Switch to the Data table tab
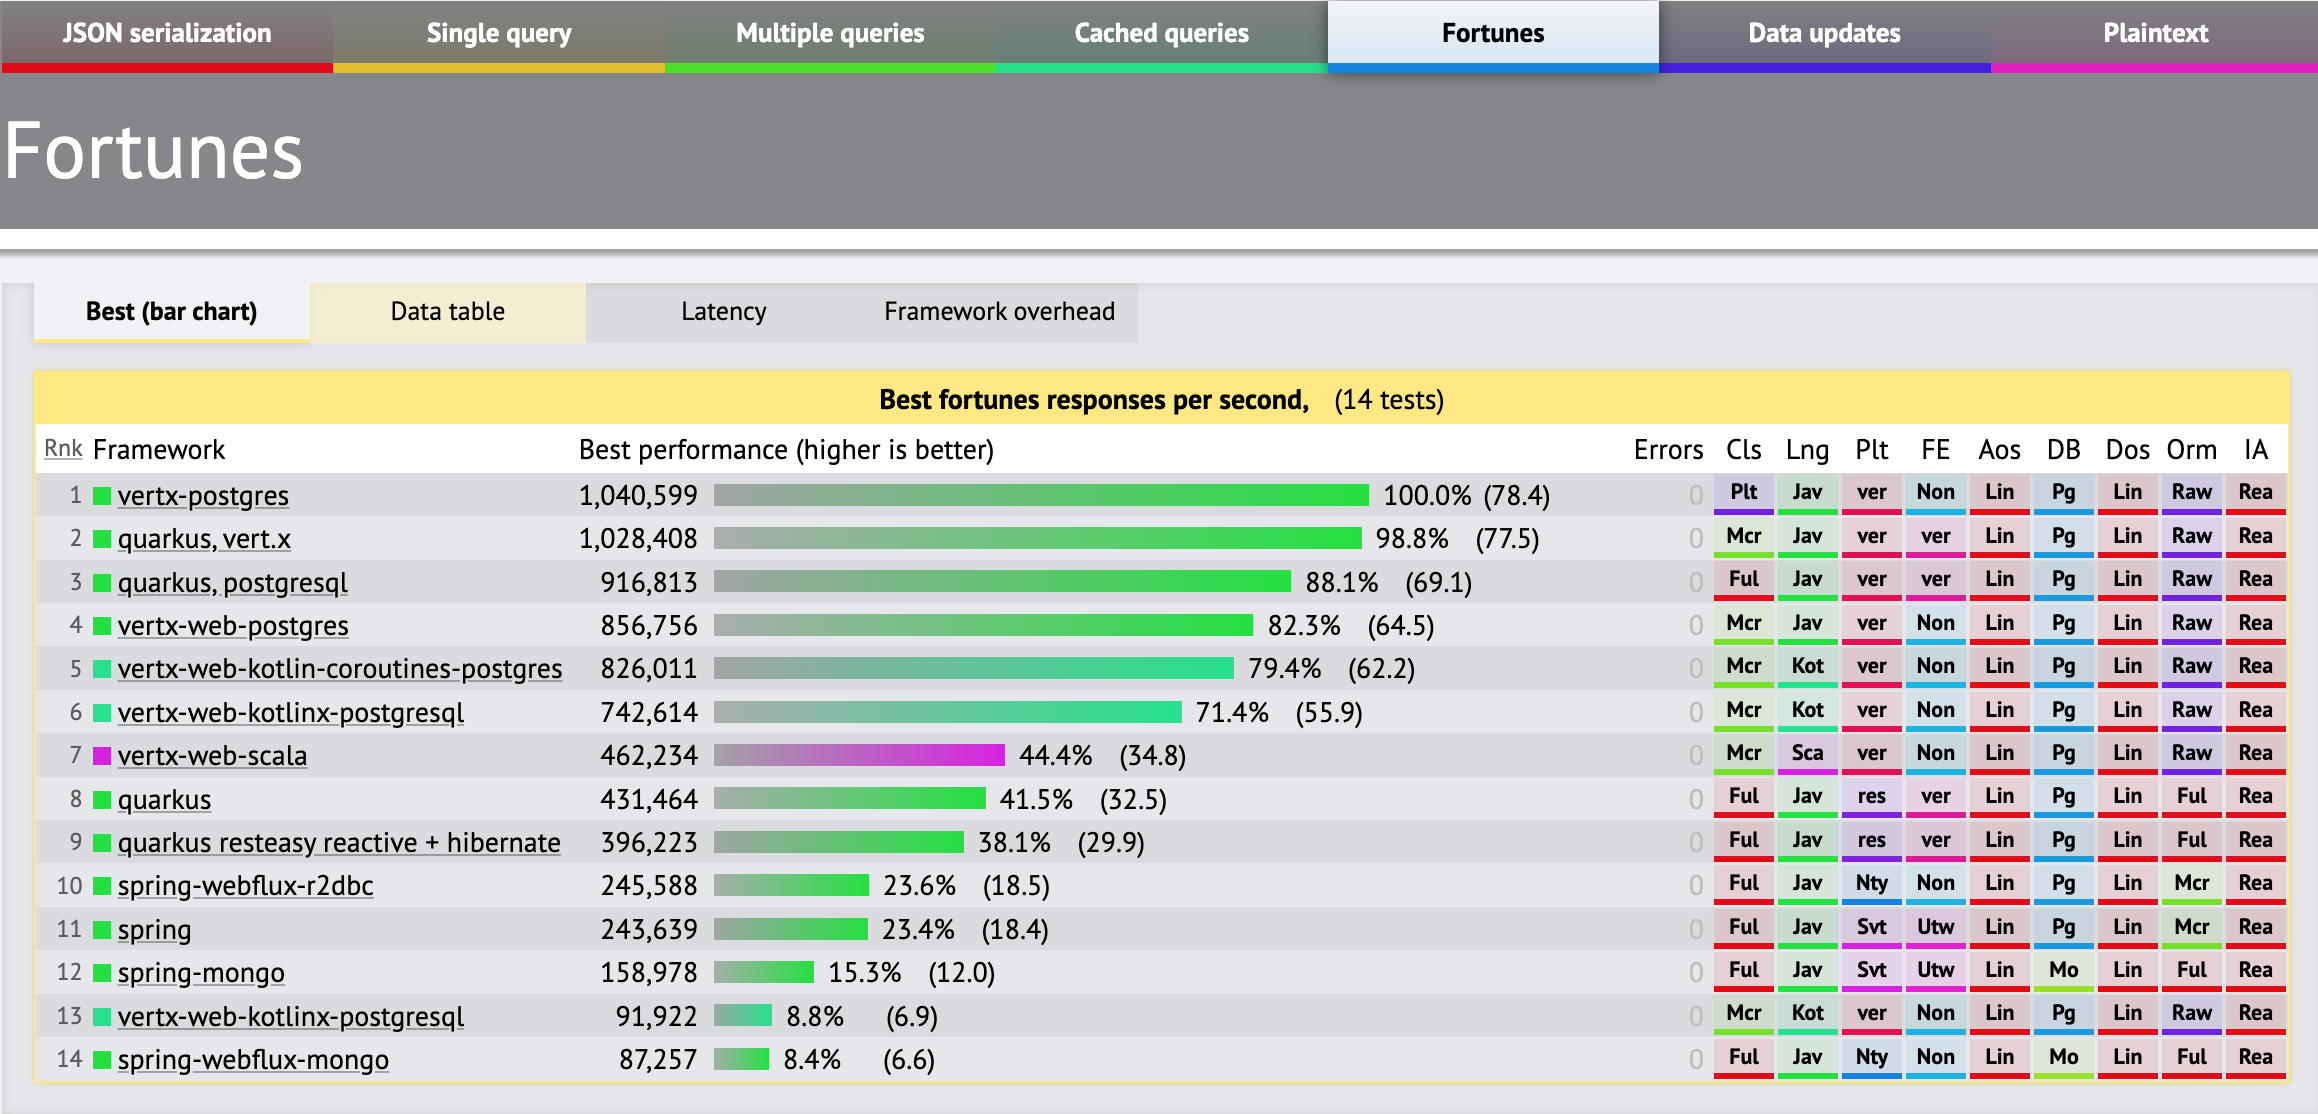Viewport: 2318px width, 1114px height. point(447,312)
